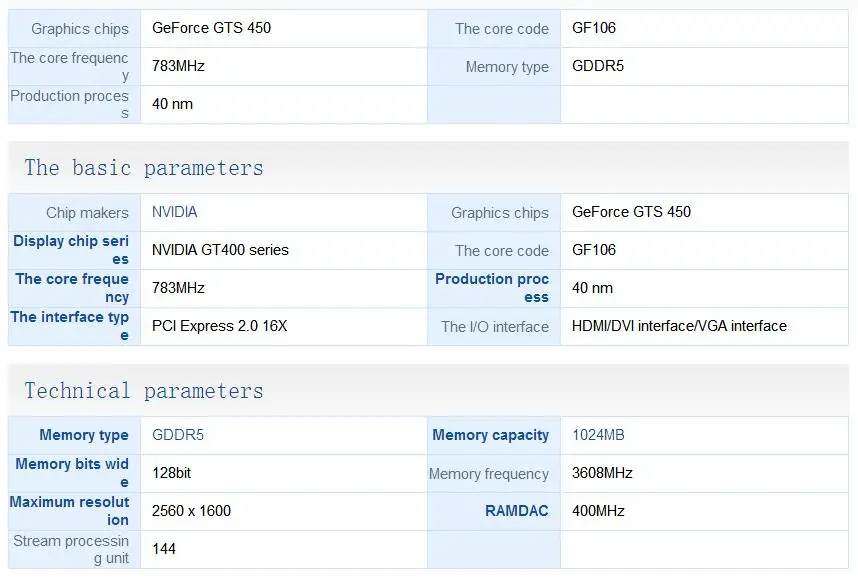
Task: Click the 1024MB memory capacity value
Action: tap(598, 435)
